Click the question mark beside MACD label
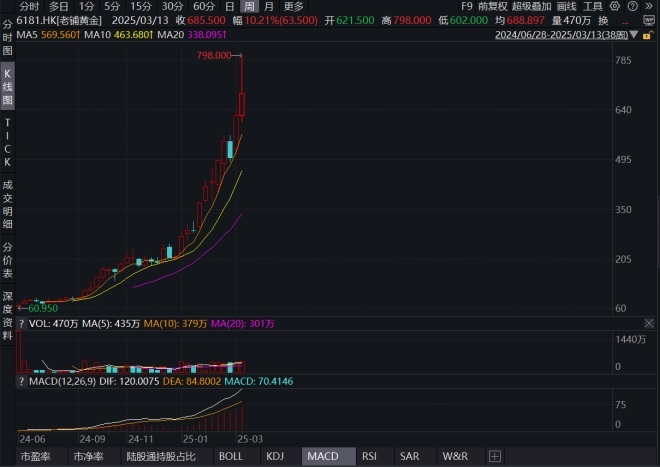 [22, 381]
